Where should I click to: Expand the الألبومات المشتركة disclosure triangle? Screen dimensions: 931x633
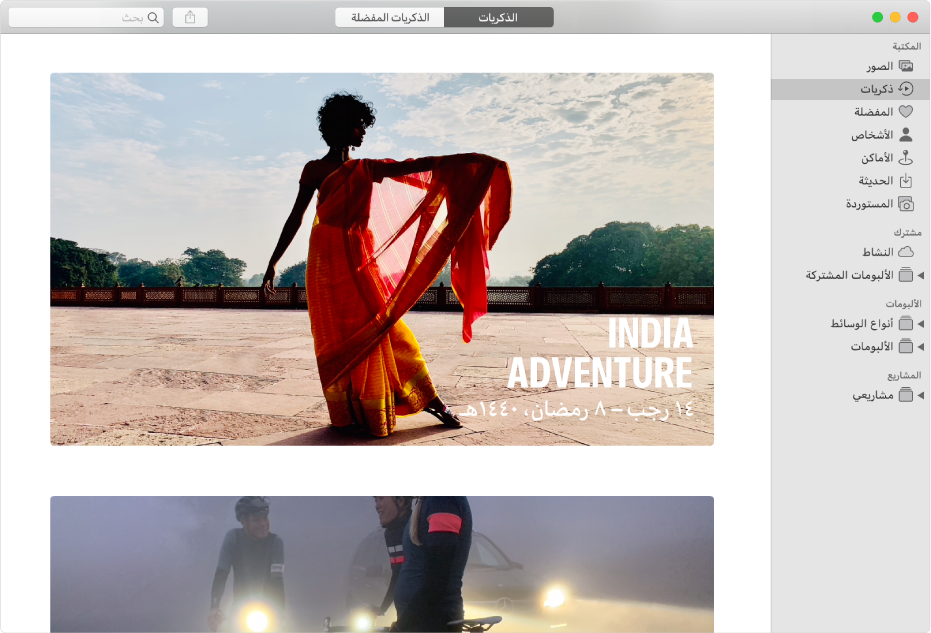921,275
